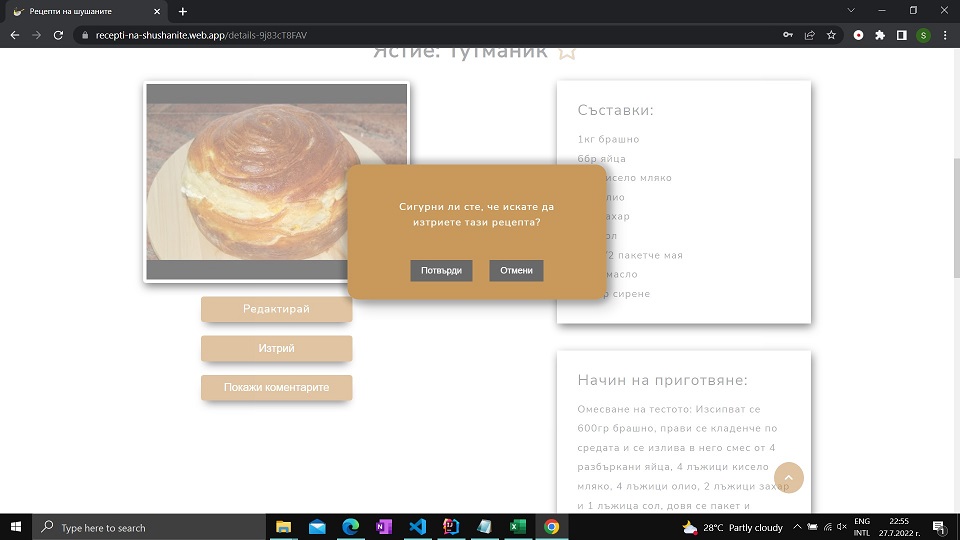Open File Explorer from taskbar
The image size is (960, 540).
283,527
